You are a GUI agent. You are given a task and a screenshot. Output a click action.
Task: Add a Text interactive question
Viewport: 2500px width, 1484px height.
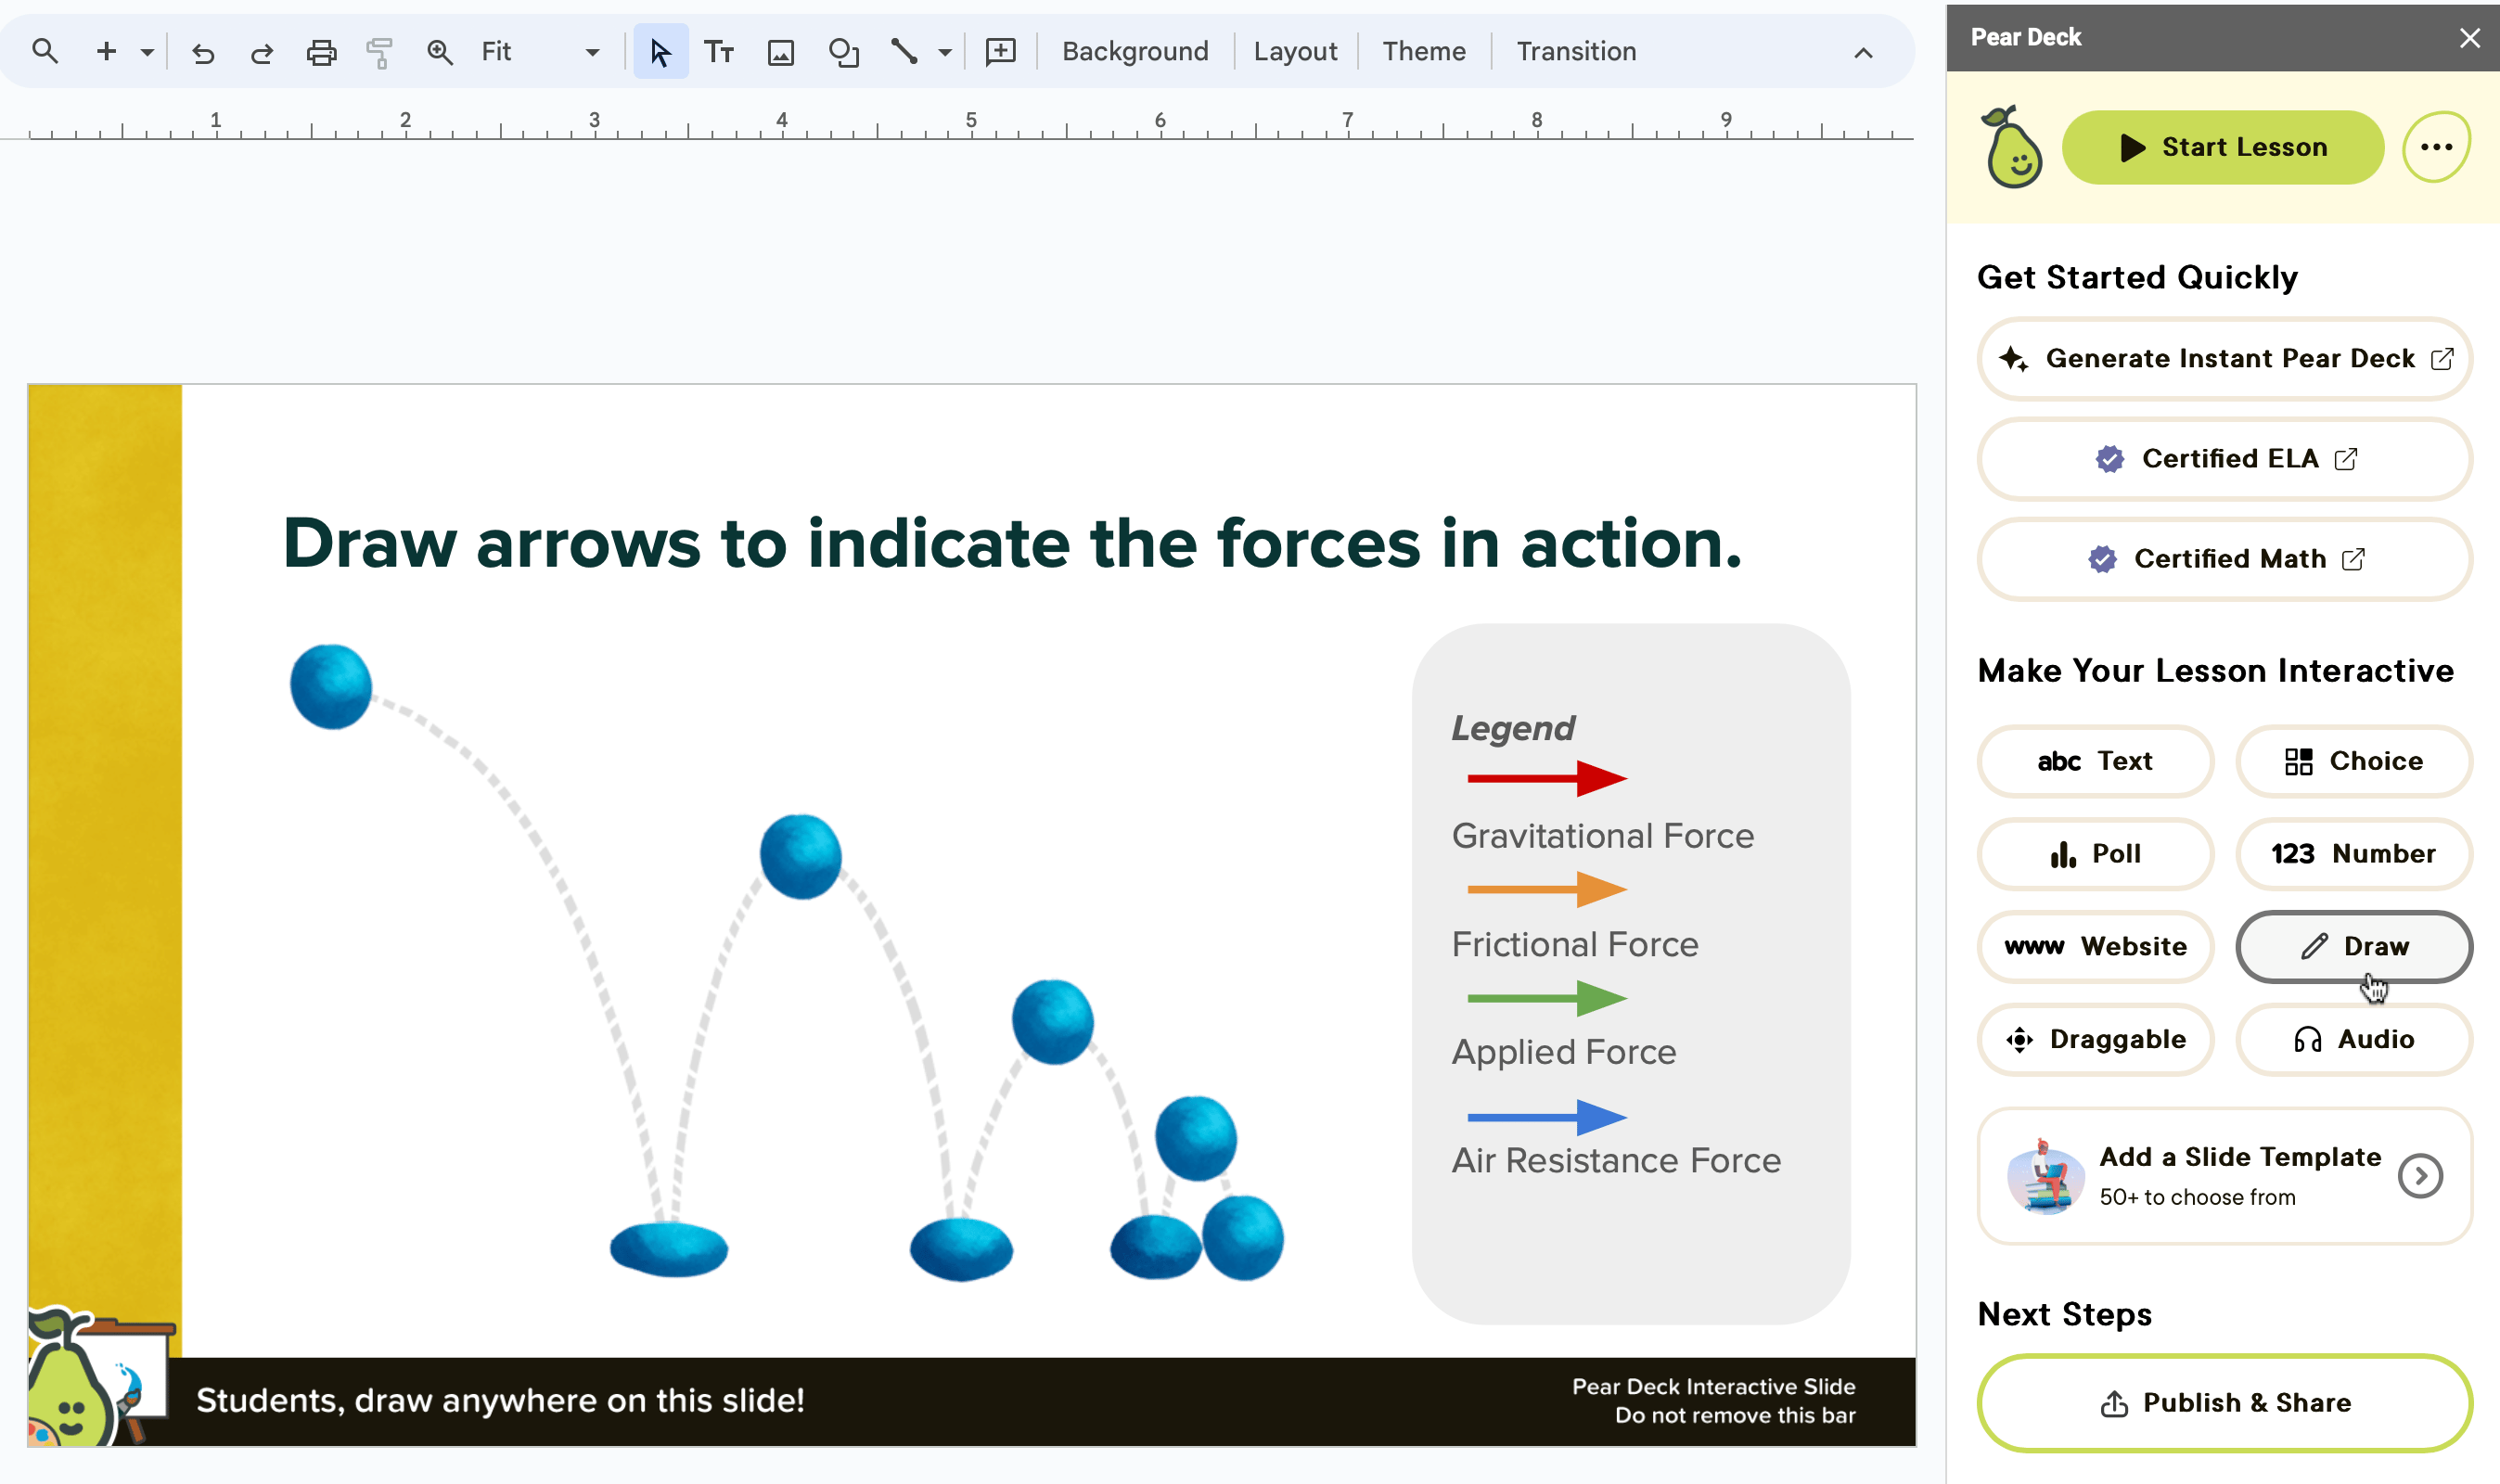2095,761
